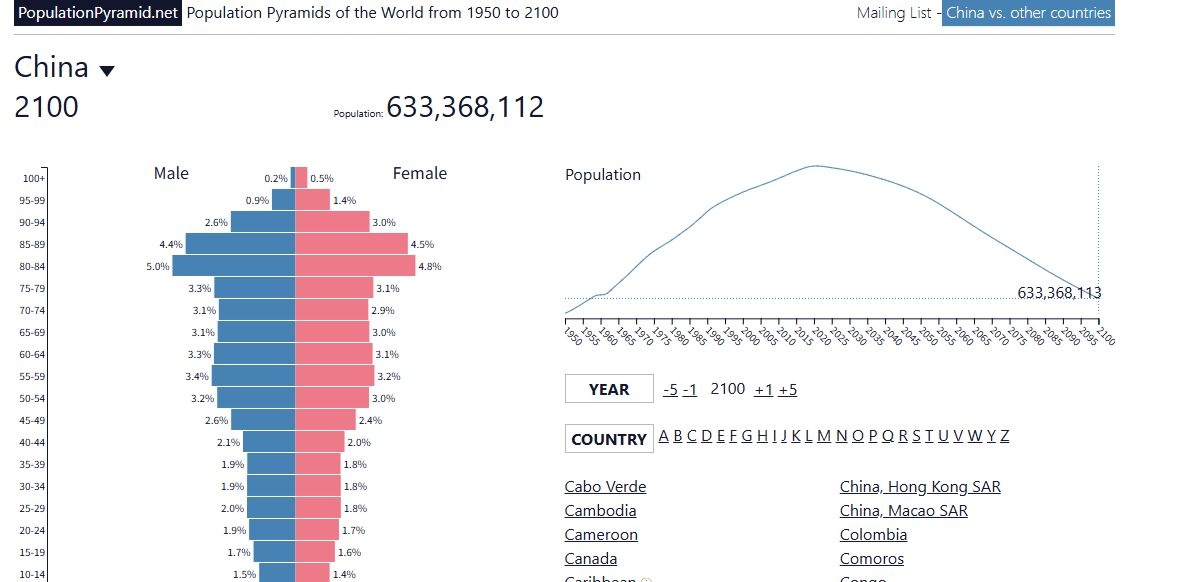Image resolution: width=1177 pixels, height=582 pixels.
Task: Select letter M in country index
Action: pos(823,436)
